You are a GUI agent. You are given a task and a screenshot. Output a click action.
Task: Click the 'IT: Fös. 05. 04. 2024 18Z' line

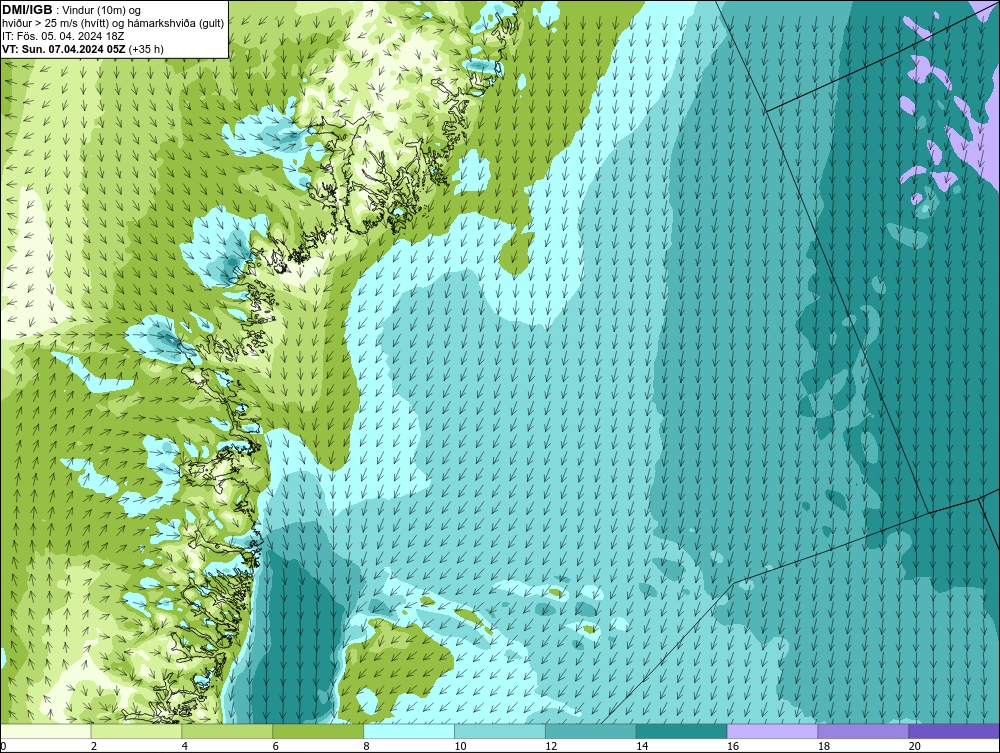(63, 36)
